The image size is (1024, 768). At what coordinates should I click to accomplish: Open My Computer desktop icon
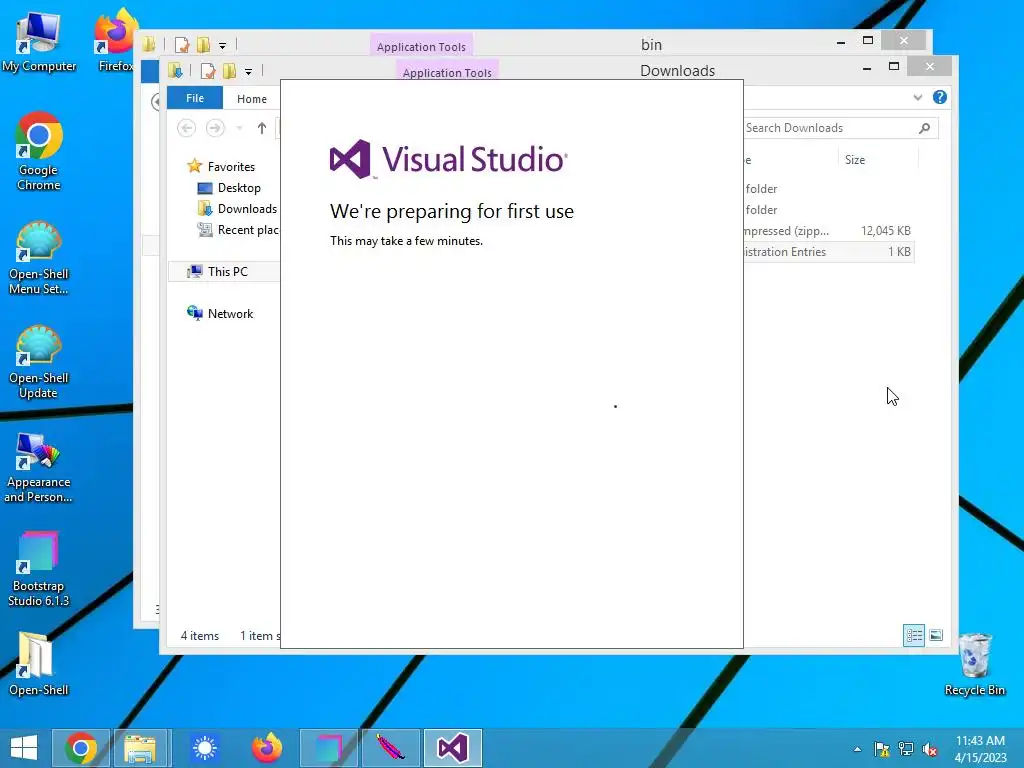coord(39,42)
